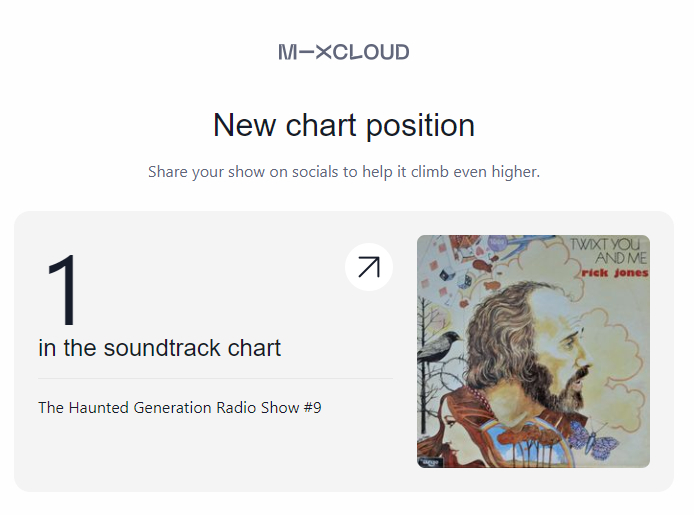Click the "TWIXT YOU AND ME" cover title

[608, 250]
